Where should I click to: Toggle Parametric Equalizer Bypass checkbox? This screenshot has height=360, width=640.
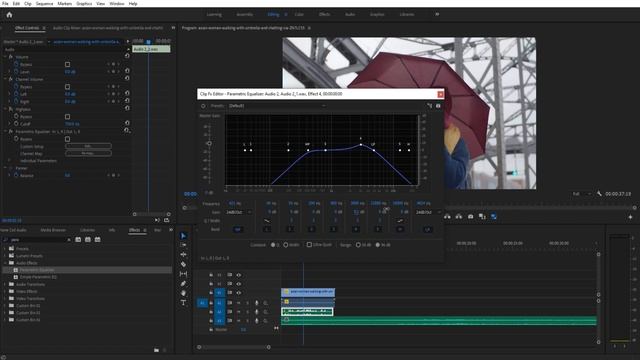(67, 139)
